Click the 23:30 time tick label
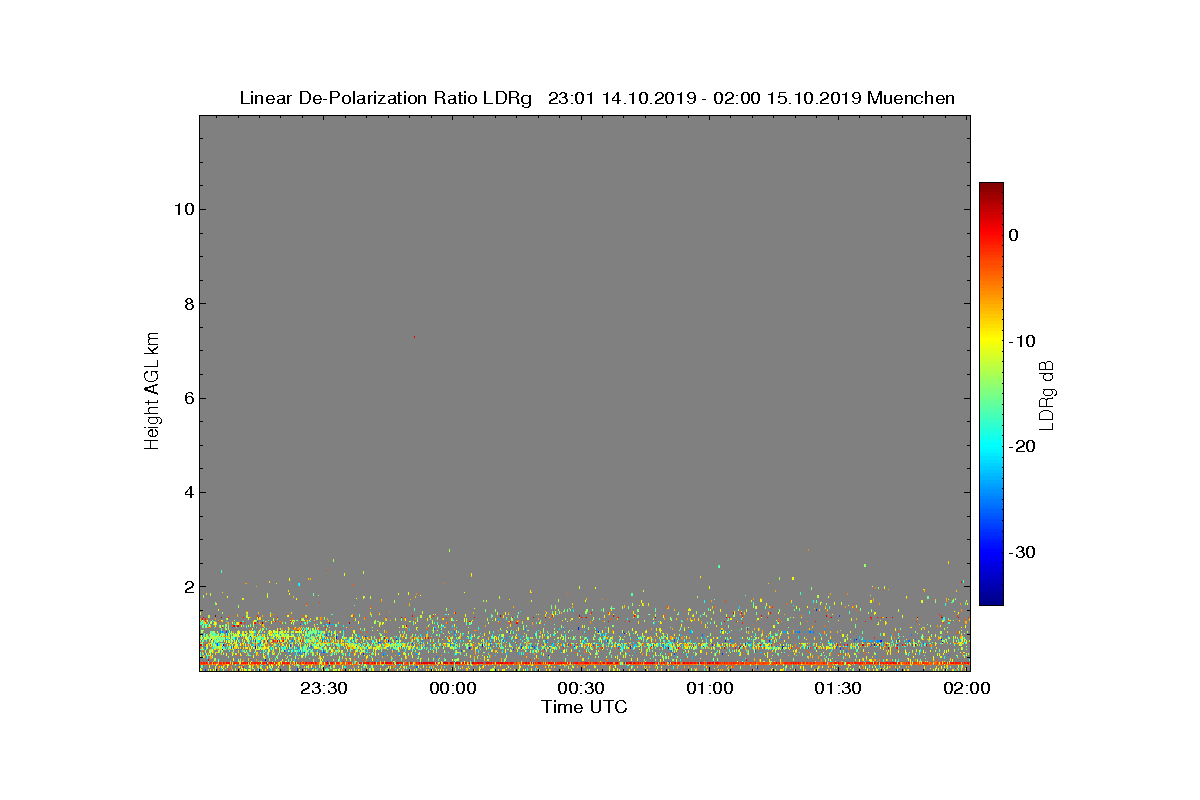The height and width of the screenshot is (800, 1200). (324, 688)
